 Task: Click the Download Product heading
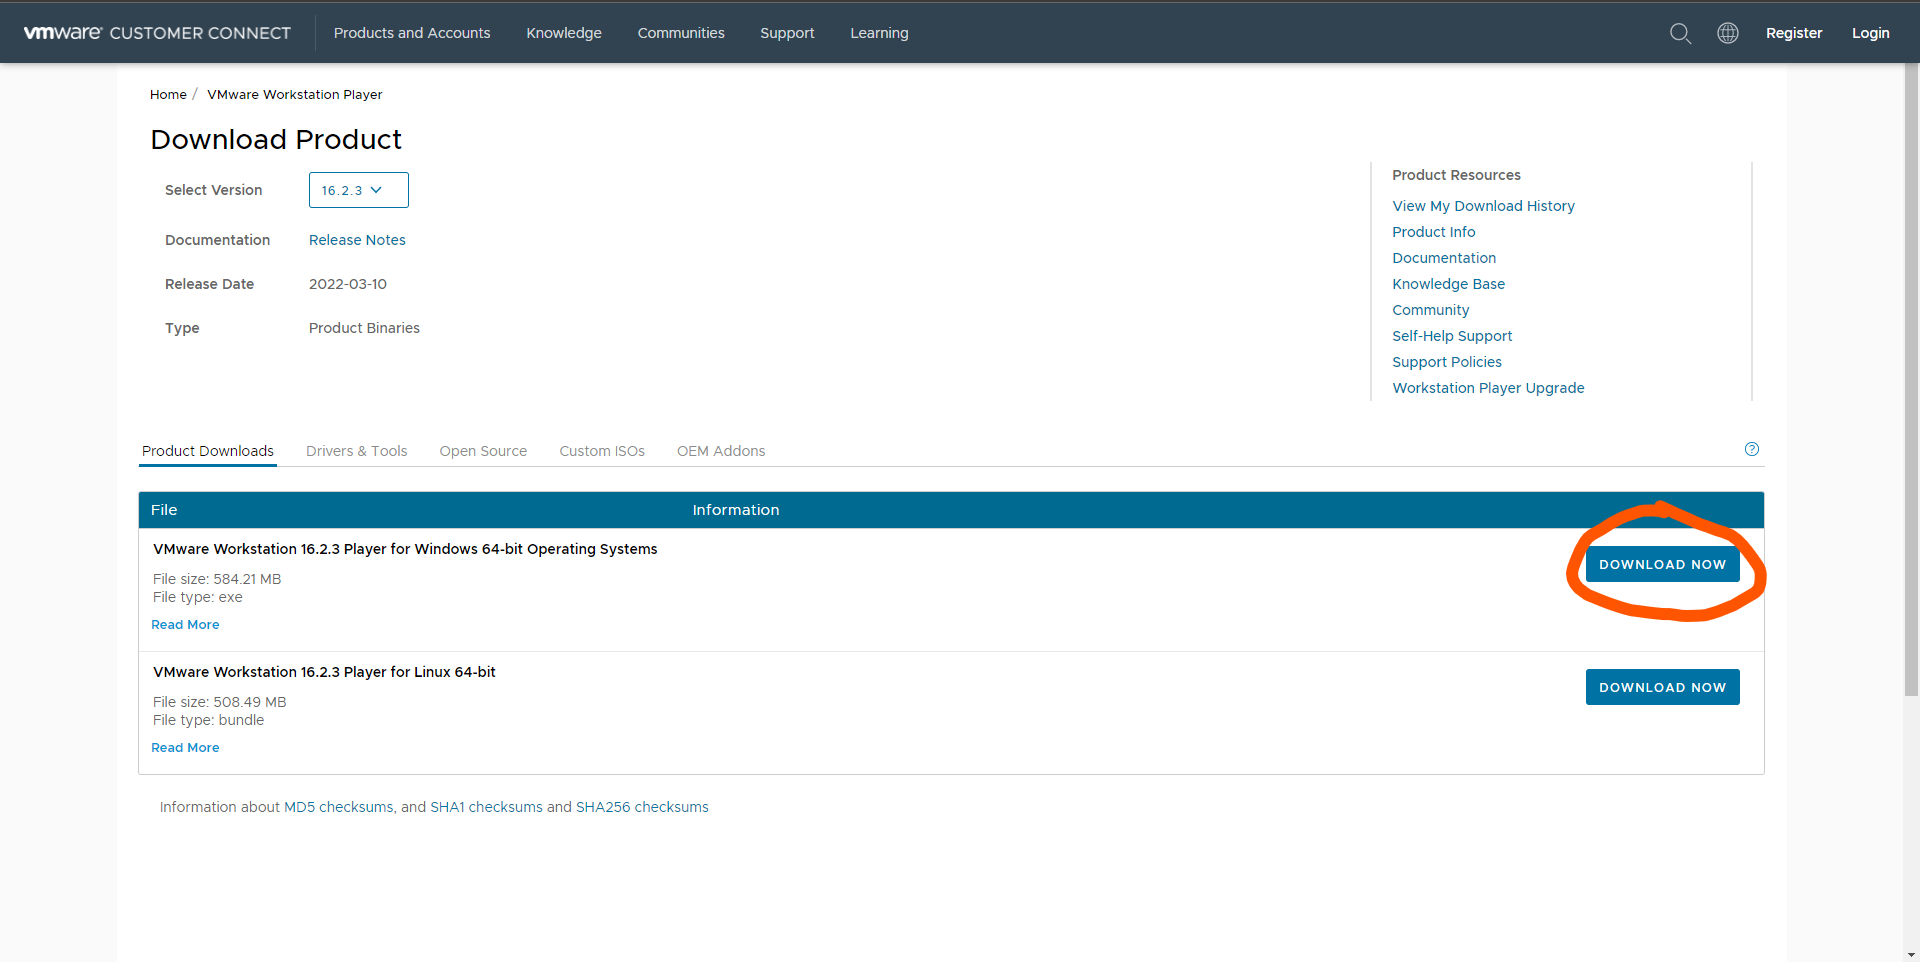coord(276,139)
